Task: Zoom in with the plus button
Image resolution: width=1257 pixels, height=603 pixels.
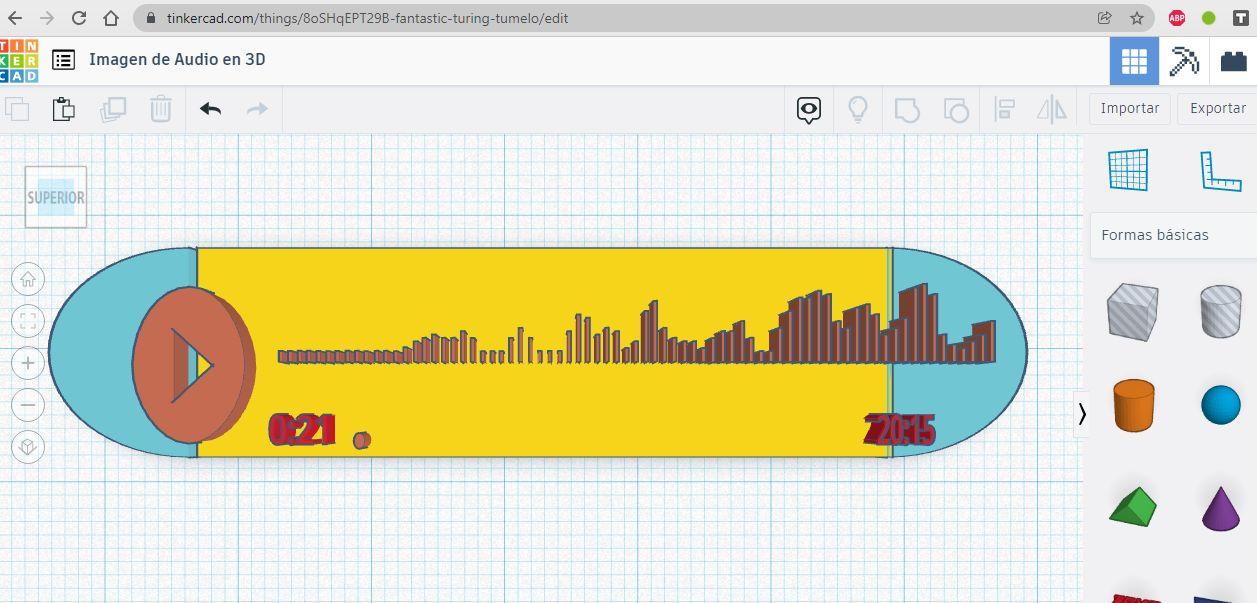Action: point(28,362)
